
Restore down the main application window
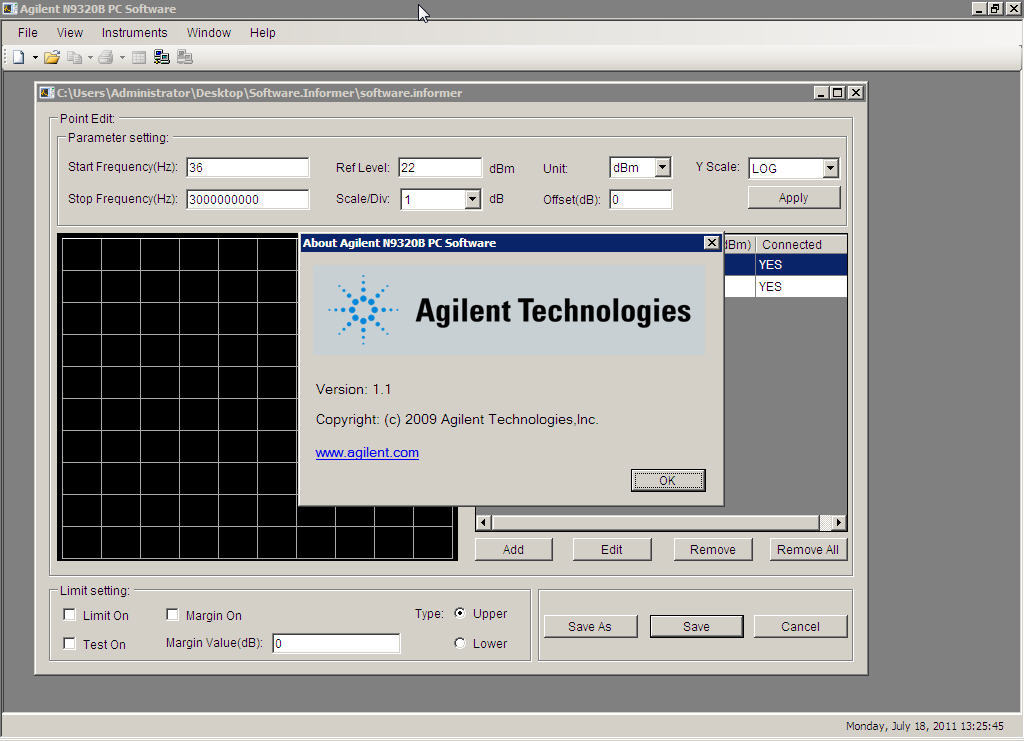coord(995,8)
